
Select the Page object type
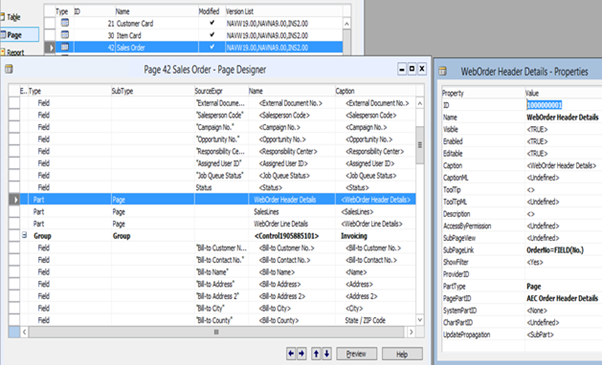19,35
